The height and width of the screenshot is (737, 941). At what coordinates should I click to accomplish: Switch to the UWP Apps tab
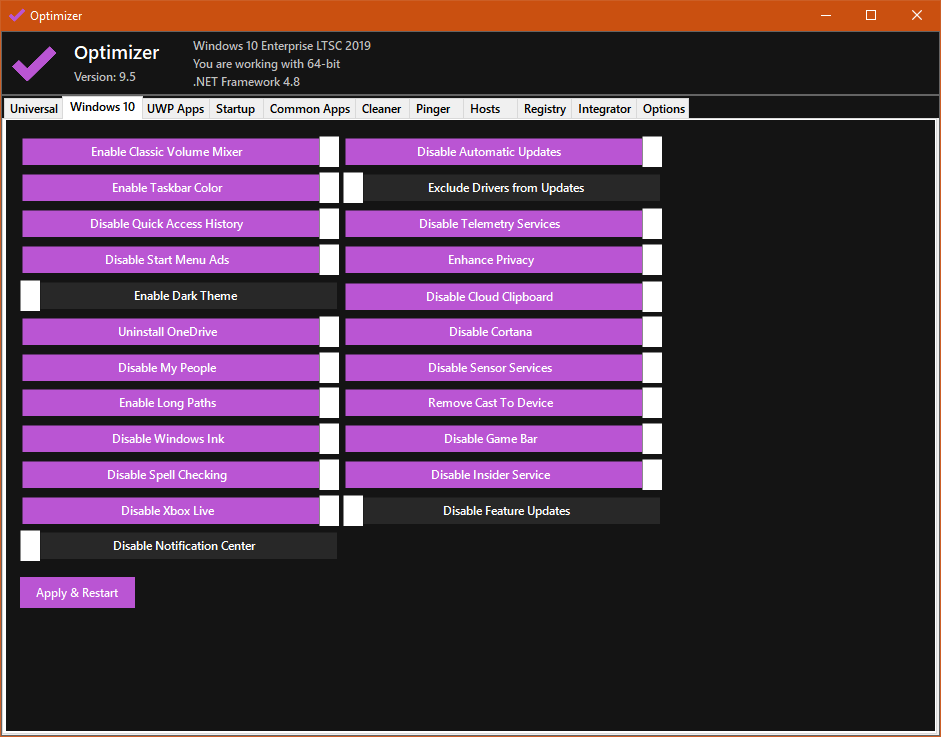click(175, 109)
